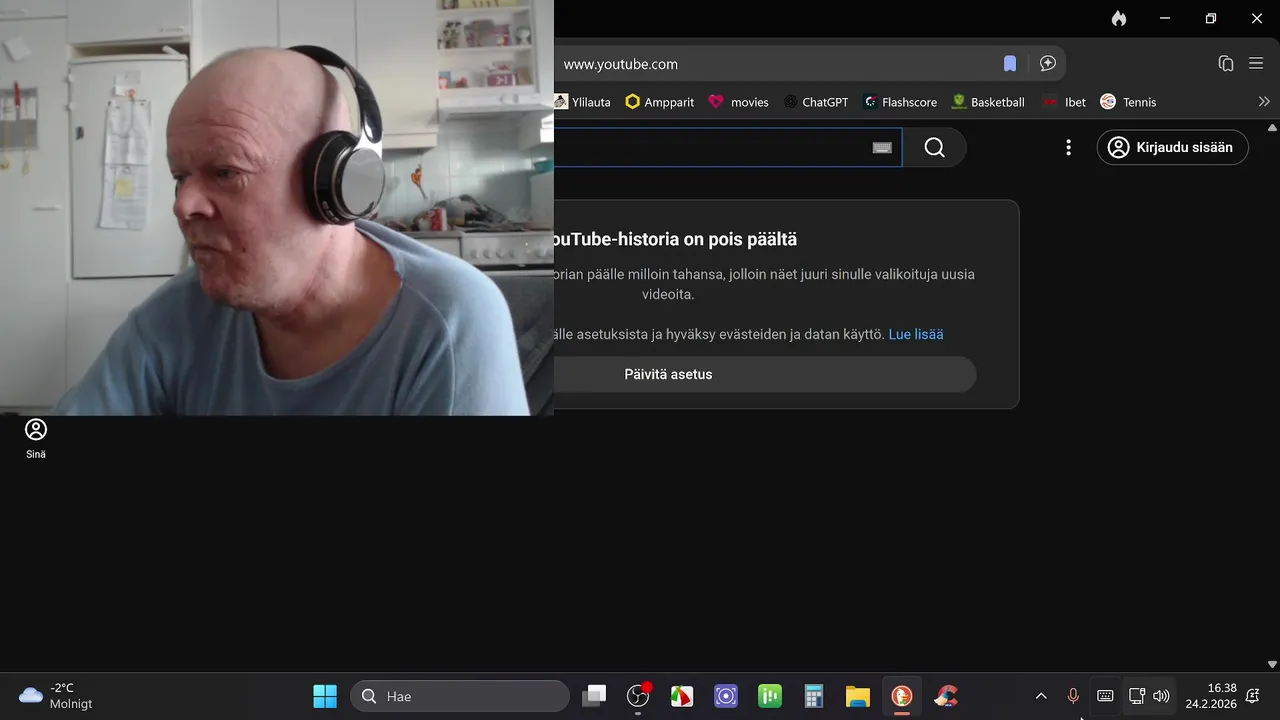Open the Ylilauta bookmark
The image size is (1280, 720).
coord(582,102)
